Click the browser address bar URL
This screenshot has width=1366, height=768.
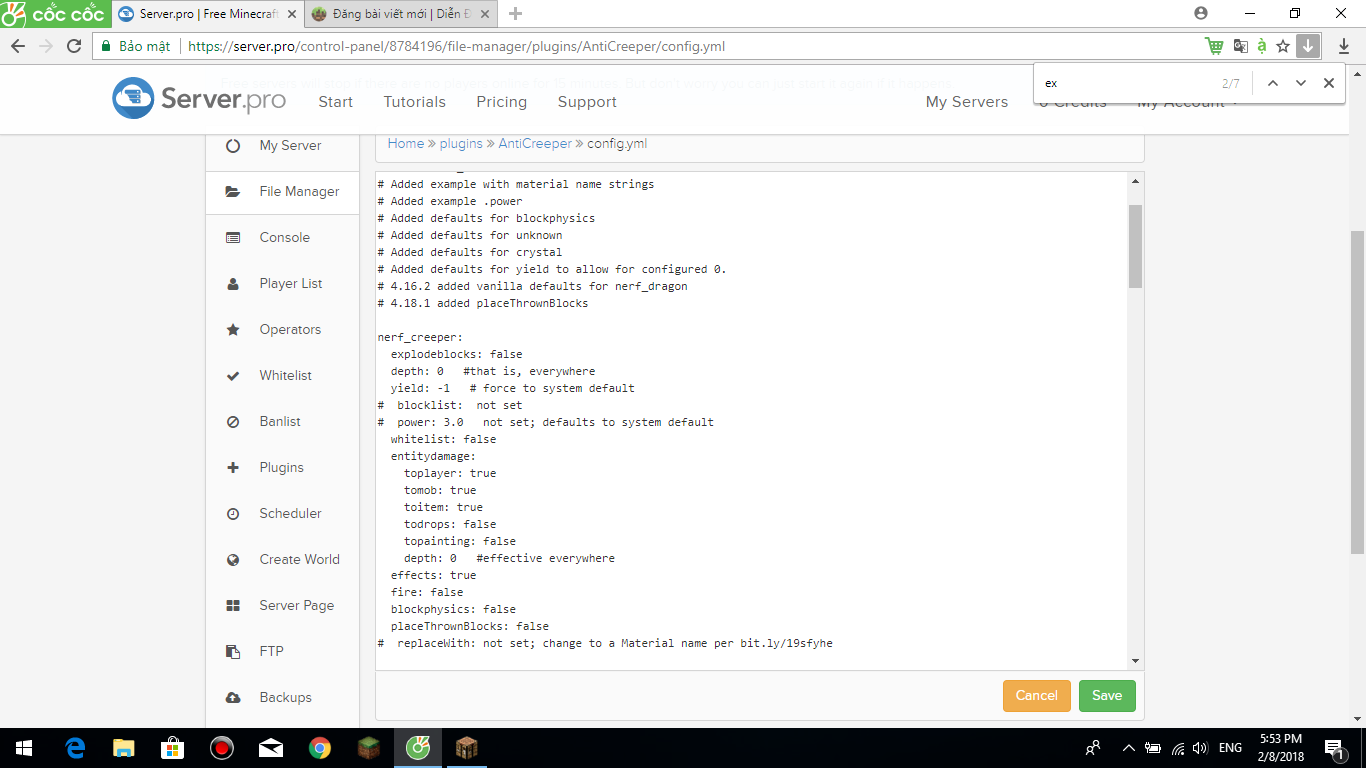pos(457,46)
